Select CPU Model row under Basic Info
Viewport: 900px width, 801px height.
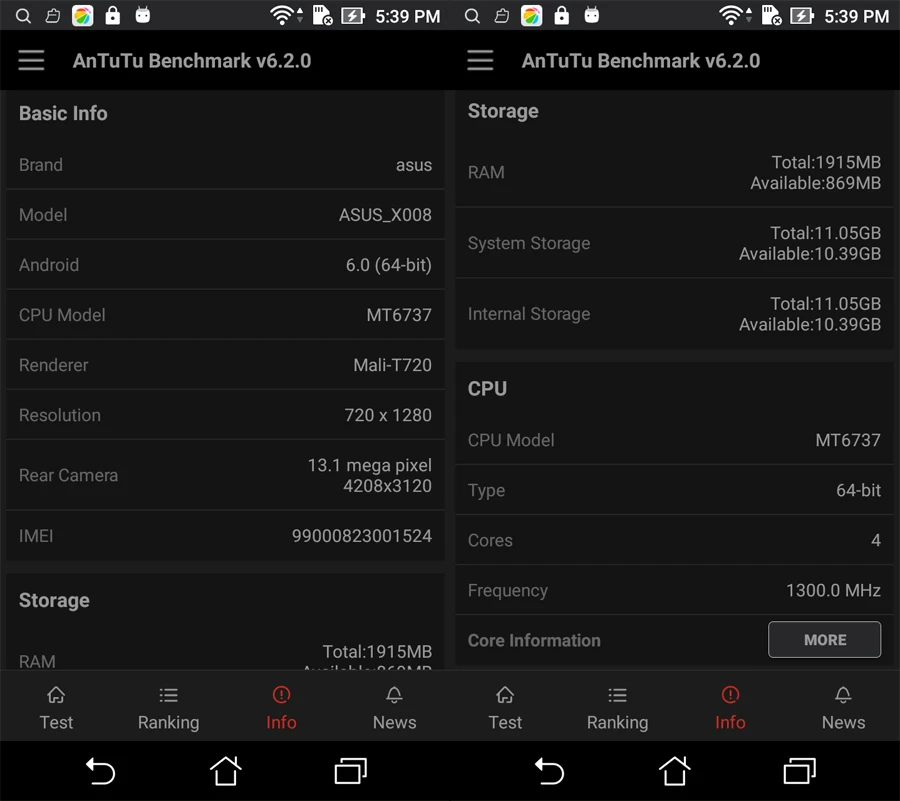point(225,314)
